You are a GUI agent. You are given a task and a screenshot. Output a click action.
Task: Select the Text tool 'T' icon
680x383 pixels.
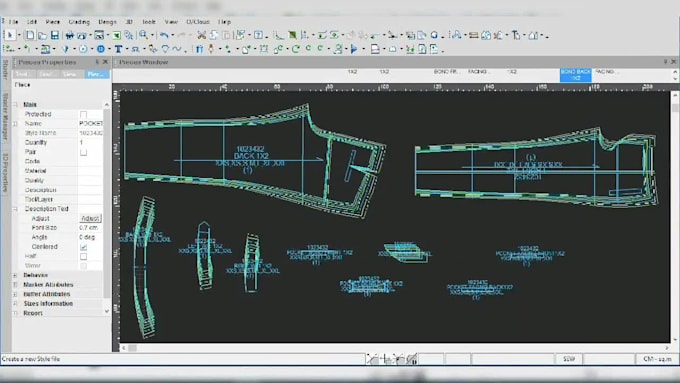point(118,49)
